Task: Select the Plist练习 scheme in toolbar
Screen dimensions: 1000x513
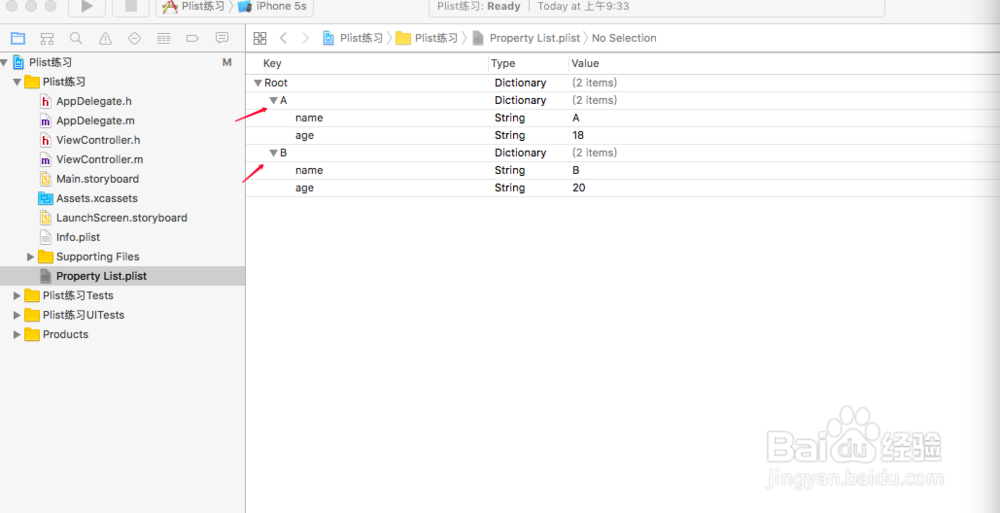Action: point(193,6)
